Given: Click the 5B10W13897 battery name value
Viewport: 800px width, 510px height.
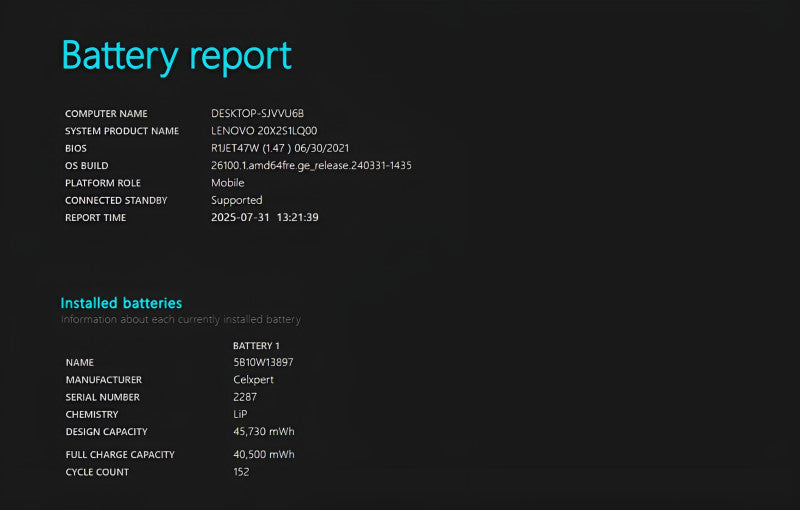Looking at the screenshot, I should pos(263,362).
